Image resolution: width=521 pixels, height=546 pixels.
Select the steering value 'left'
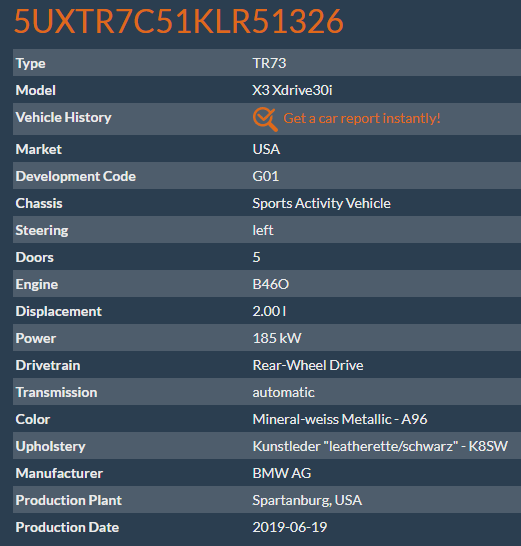pyautogui.click(x=263, y=230)
